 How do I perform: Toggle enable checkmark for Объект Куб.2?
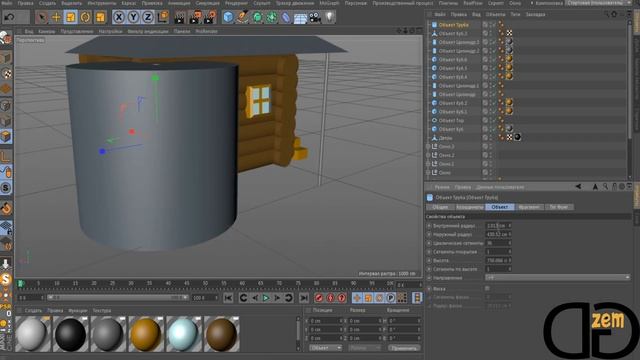[493, 103]
